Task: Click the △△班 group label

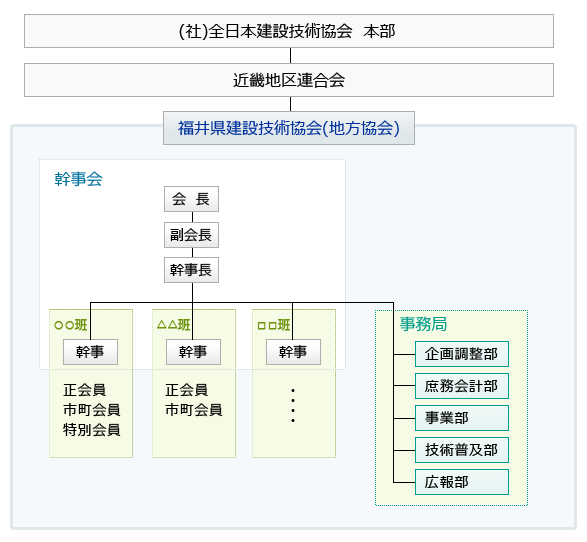Action: pos(173,325)
